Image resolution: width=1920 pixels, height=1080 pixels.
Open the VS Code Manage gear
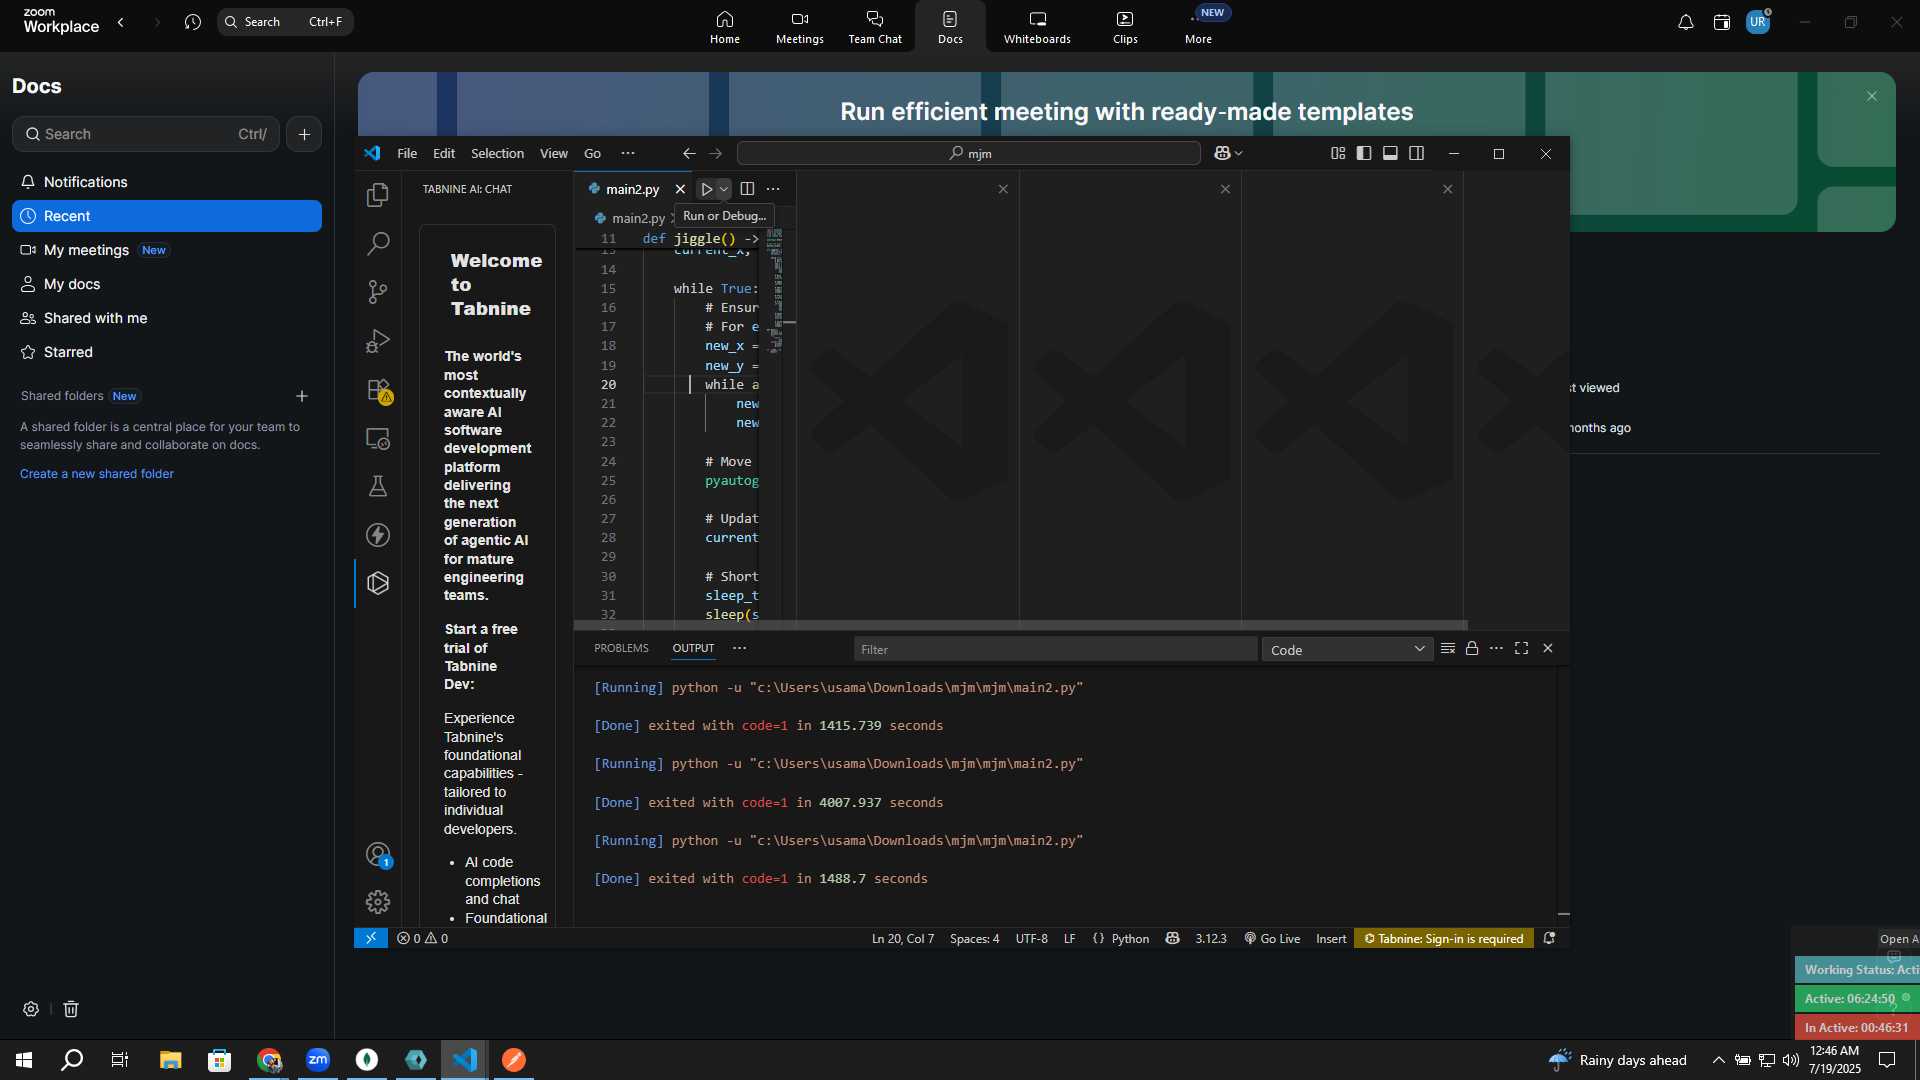coord(378,902)
